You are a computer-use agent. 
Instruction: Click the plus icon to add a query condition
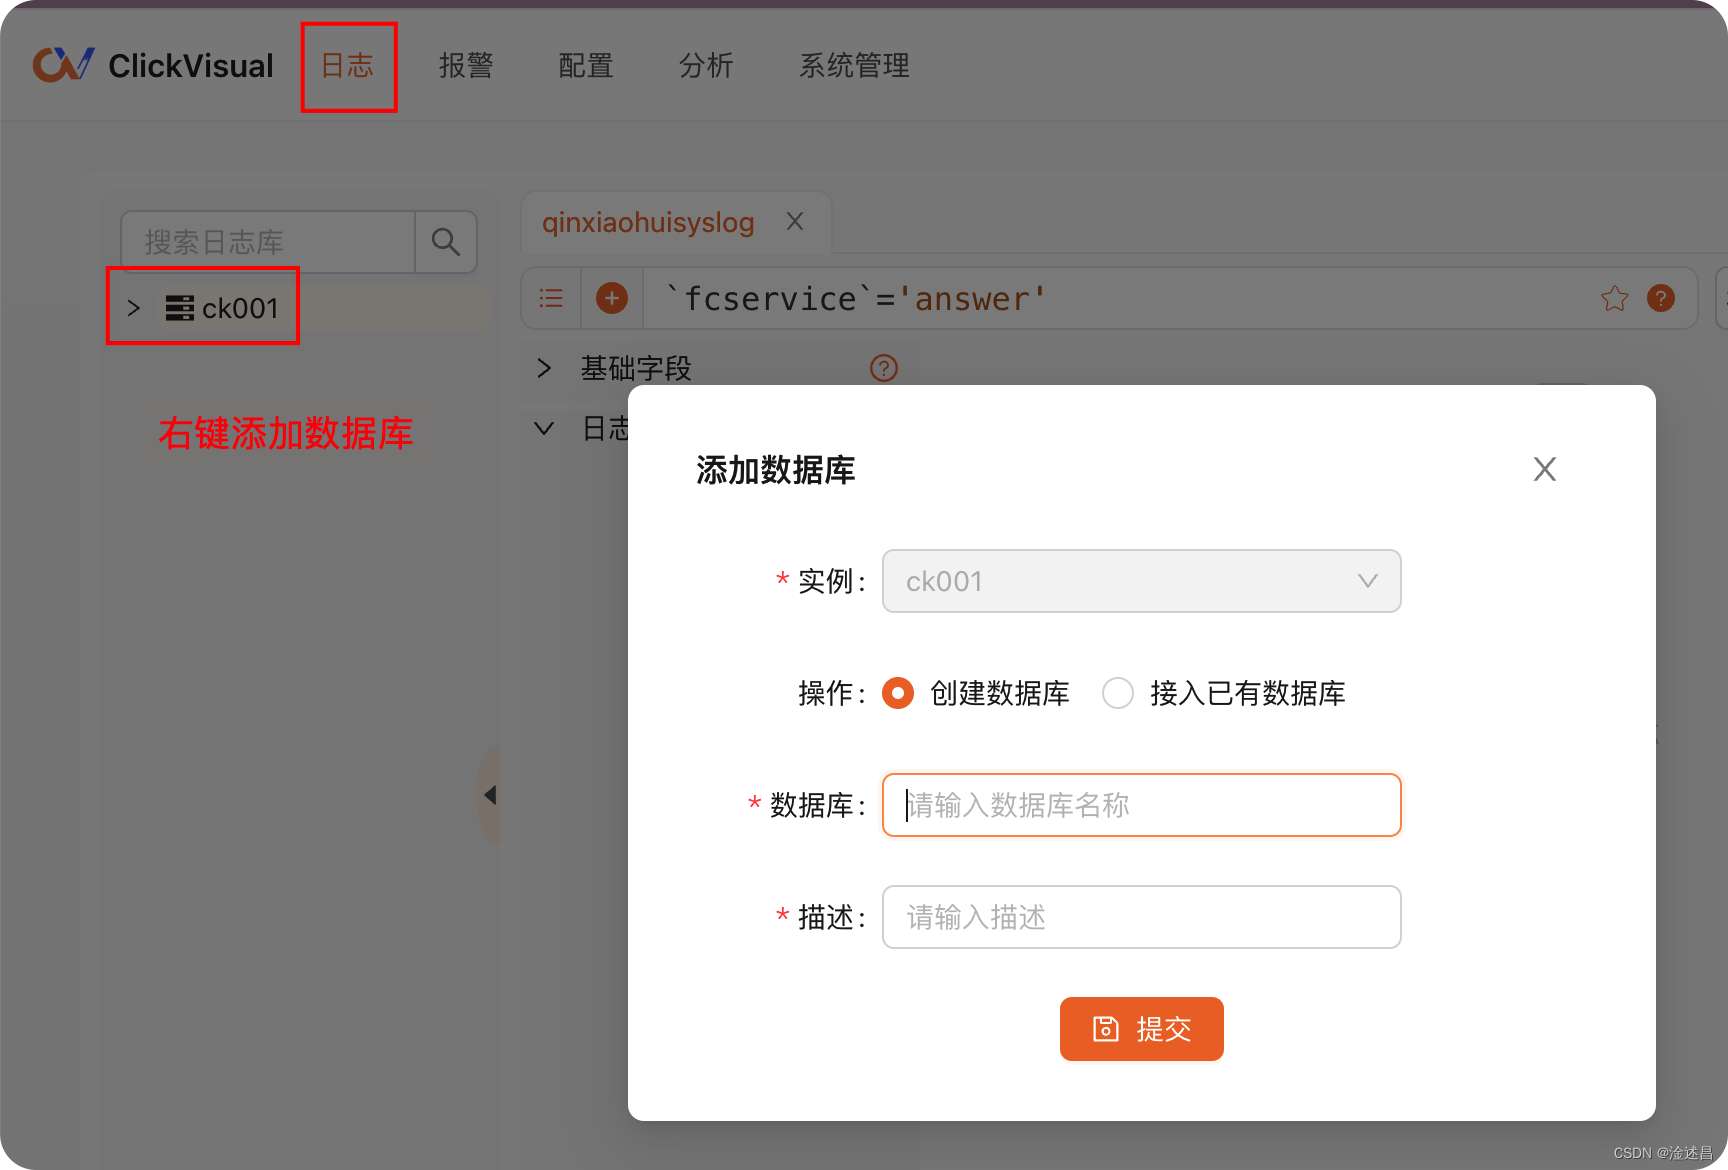click(611, 297)
